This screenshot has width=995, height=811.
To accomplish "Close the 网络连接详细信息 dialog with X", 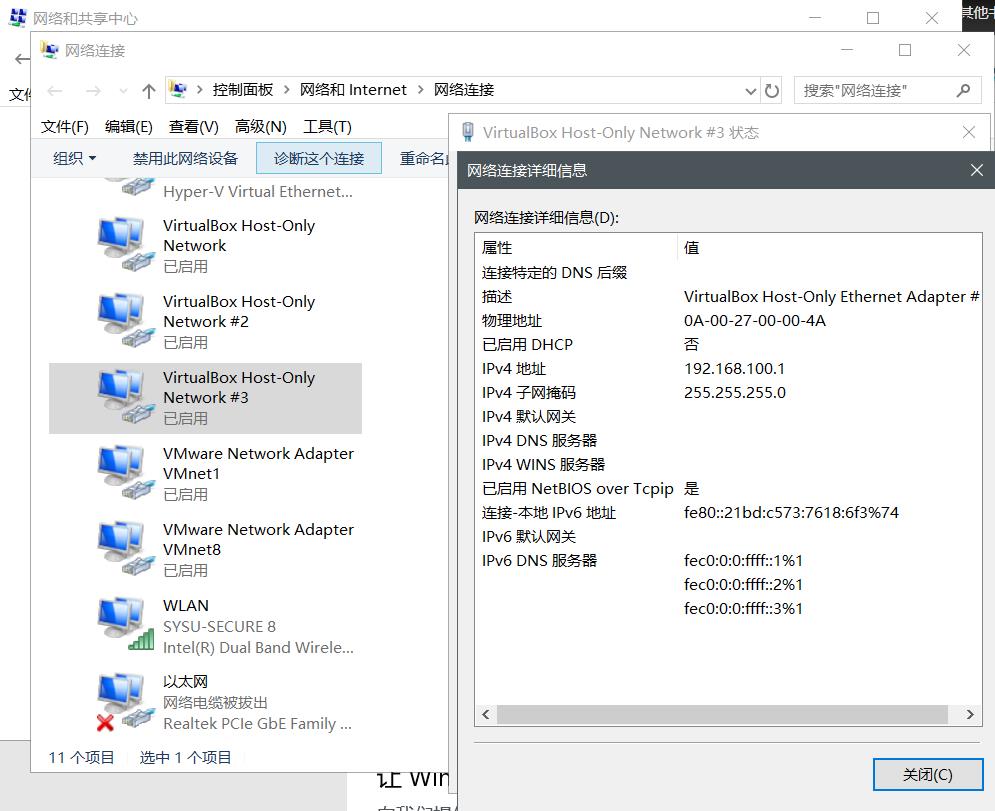I will [977, 170].
